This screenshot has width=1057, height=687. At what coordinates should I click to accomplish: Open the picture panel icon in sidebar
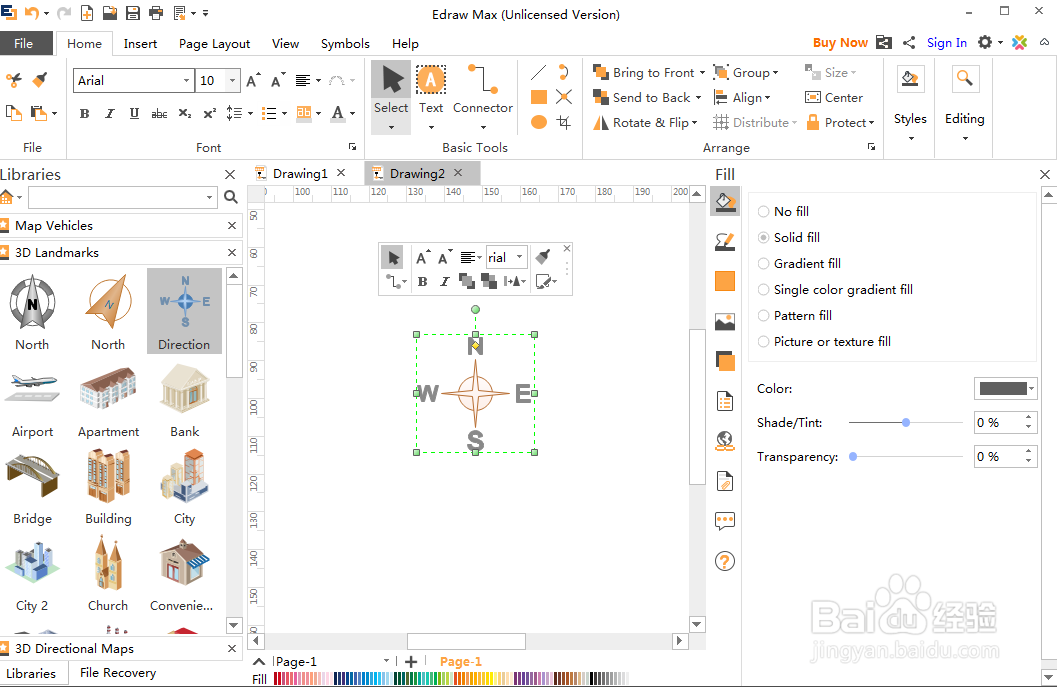725,322
